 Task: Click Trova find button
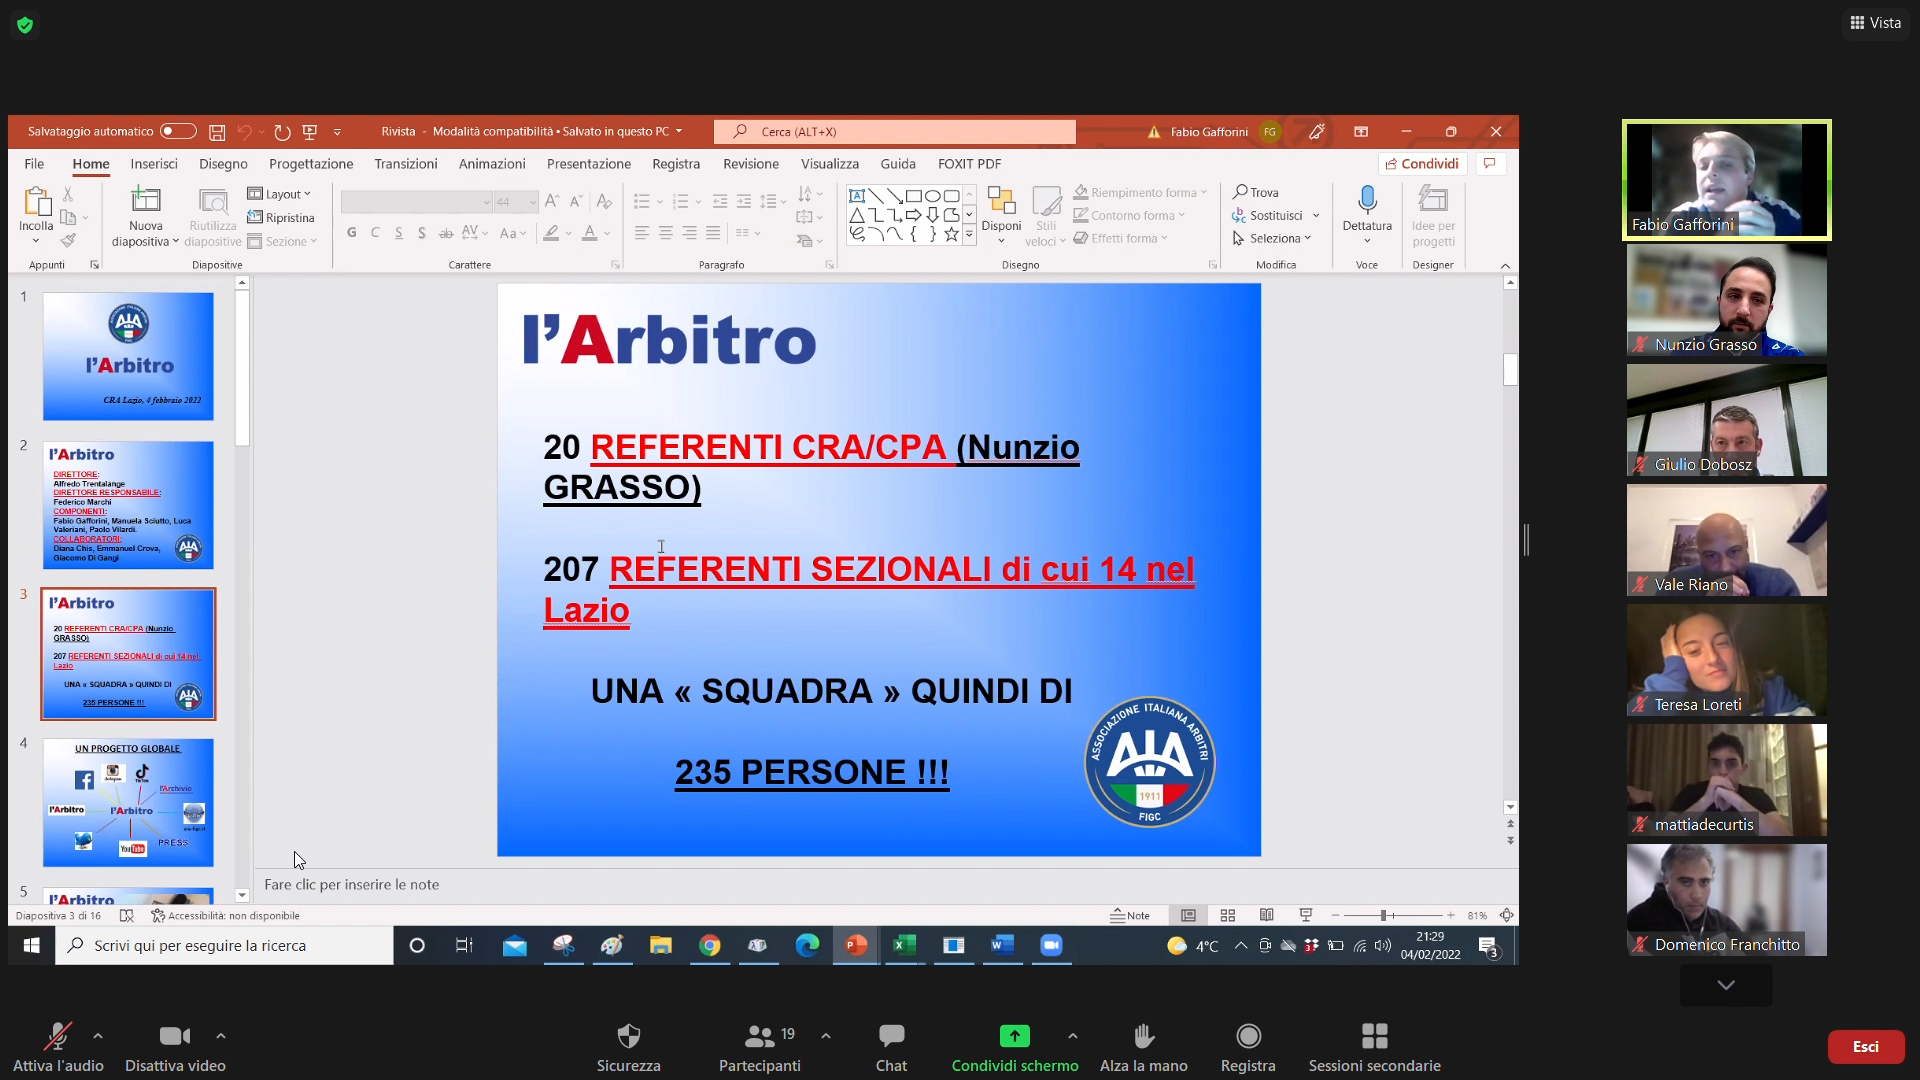1256,192
